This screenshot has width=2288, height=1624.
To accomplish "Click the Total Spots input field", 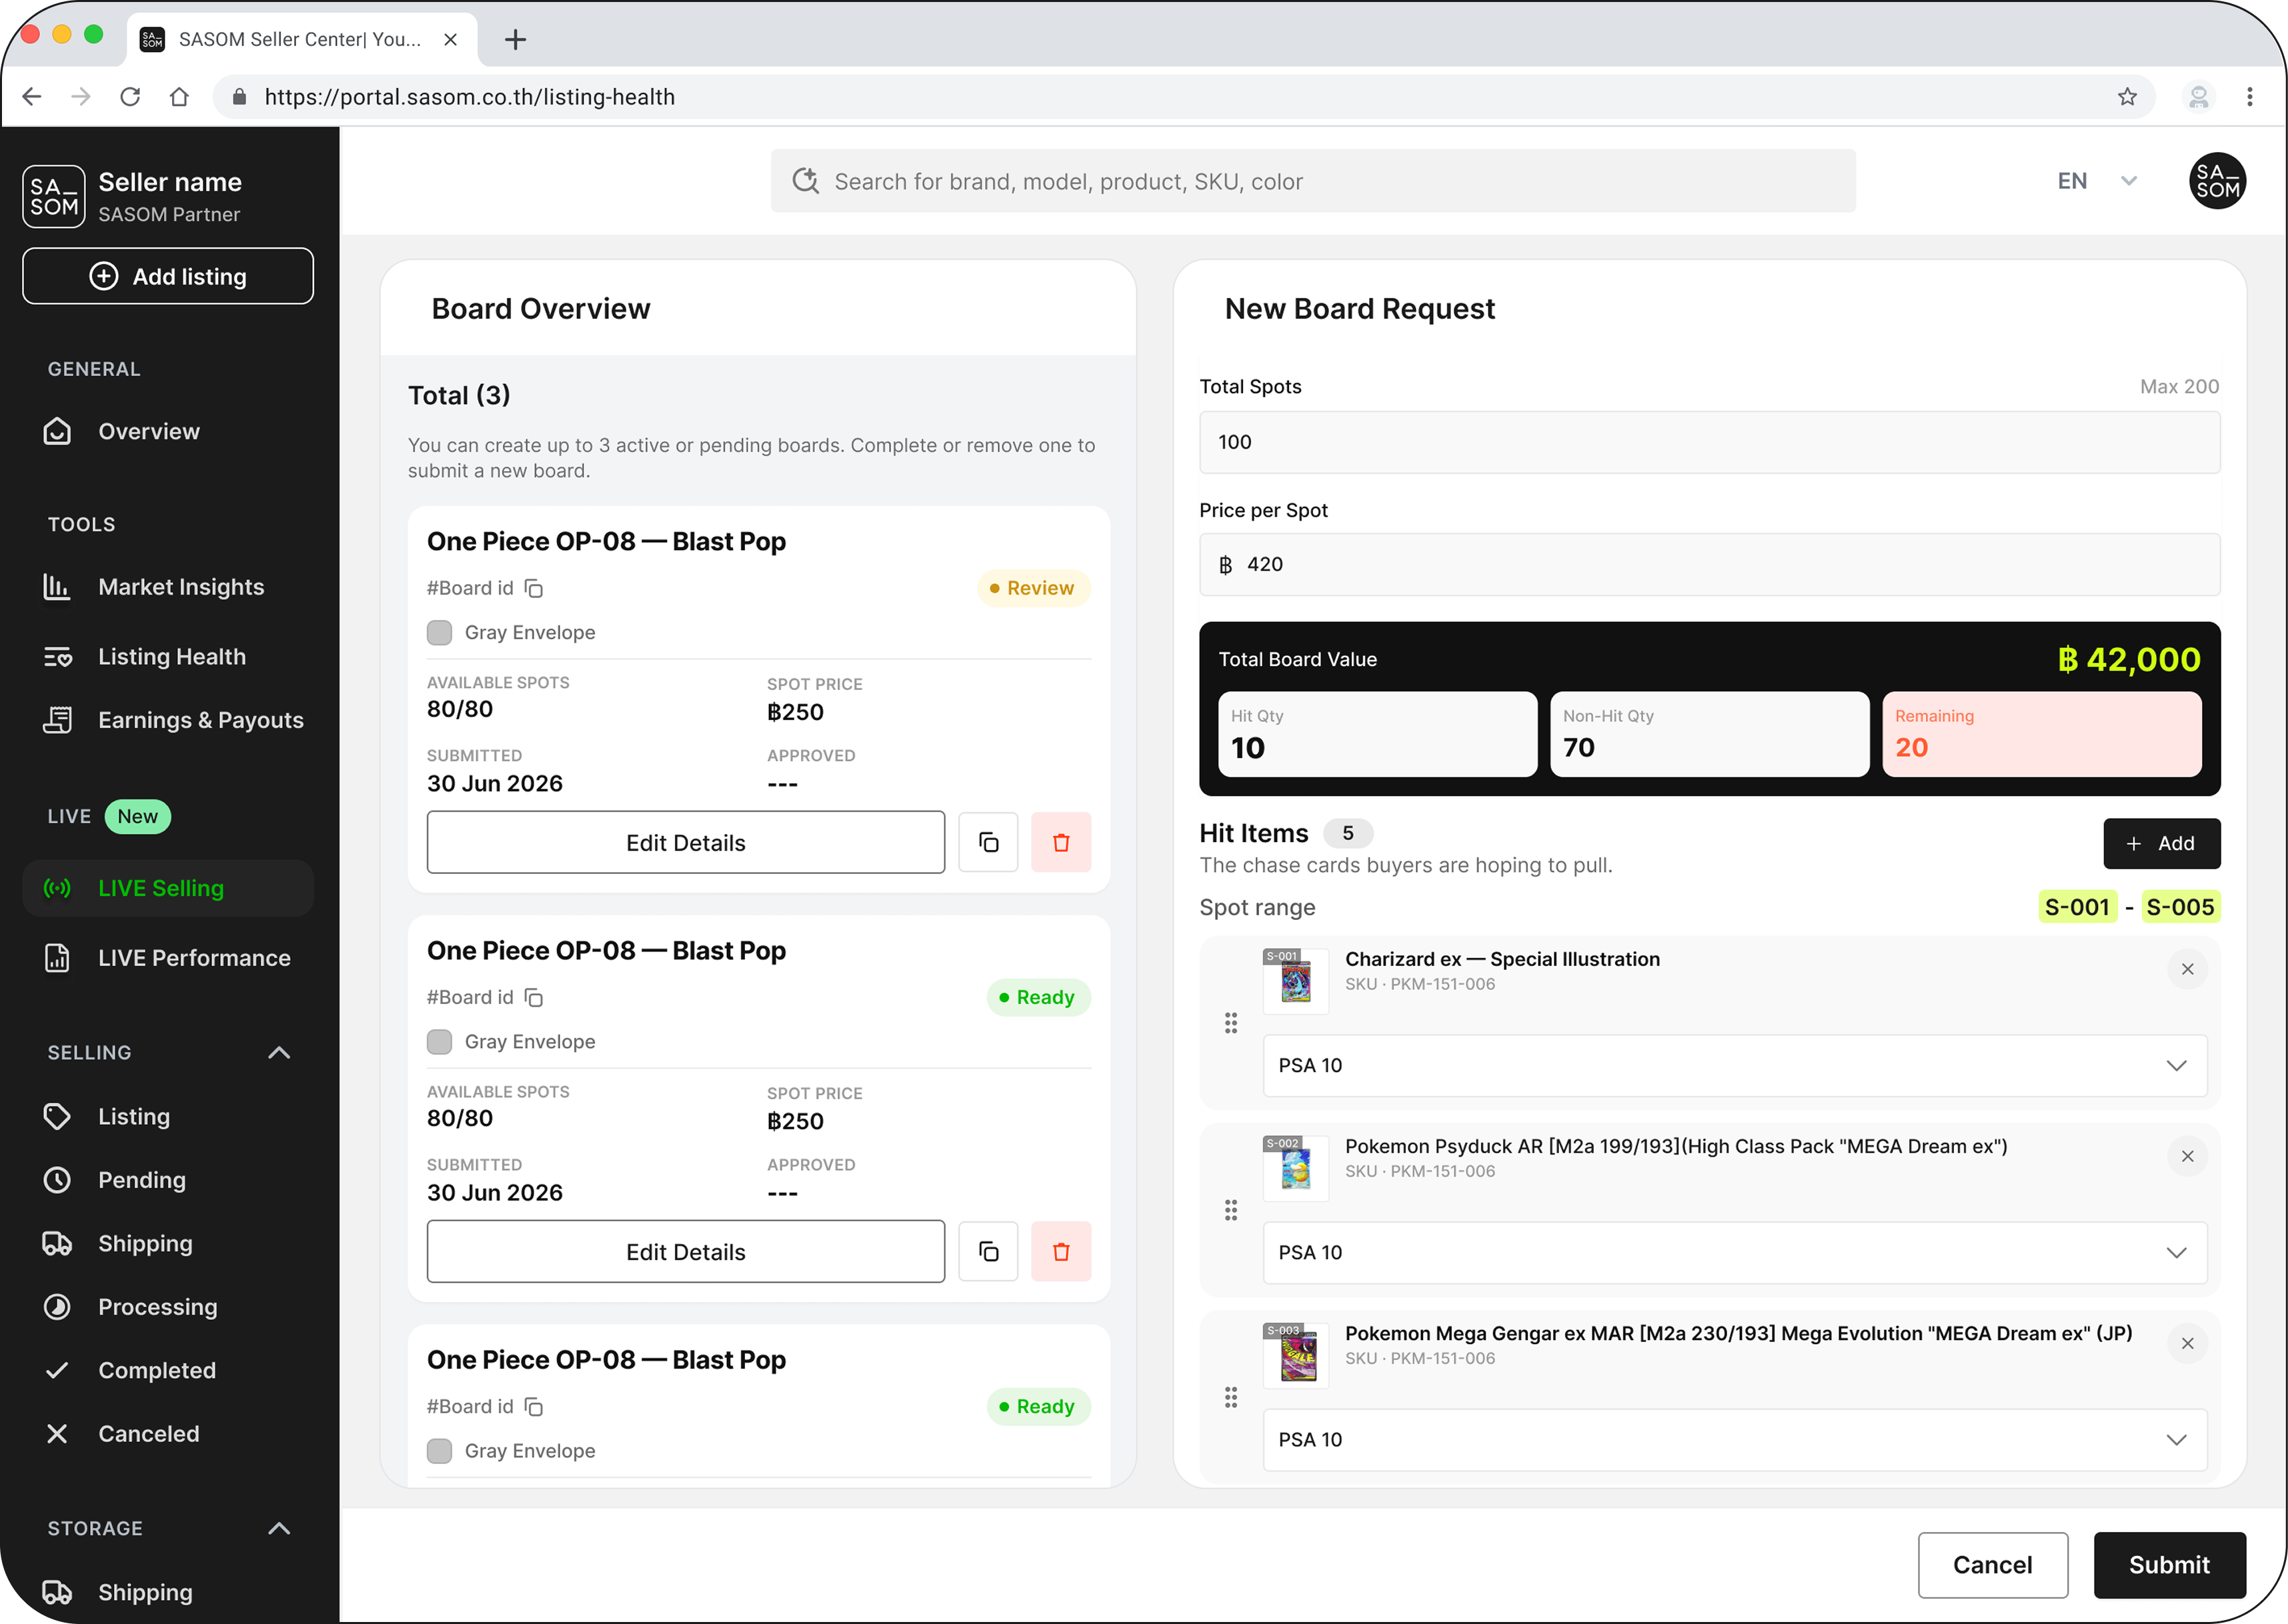I will click(x=1709, y=442).
